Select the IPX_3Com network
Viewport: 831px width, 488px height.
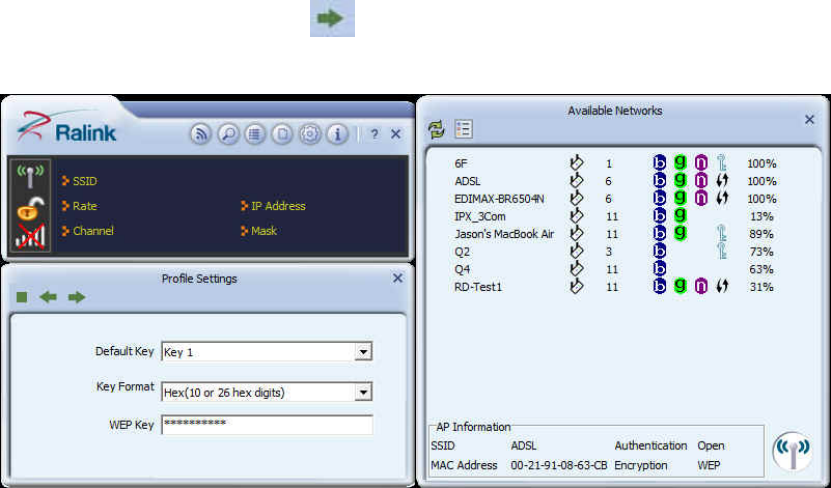click(x=480, y=216)
